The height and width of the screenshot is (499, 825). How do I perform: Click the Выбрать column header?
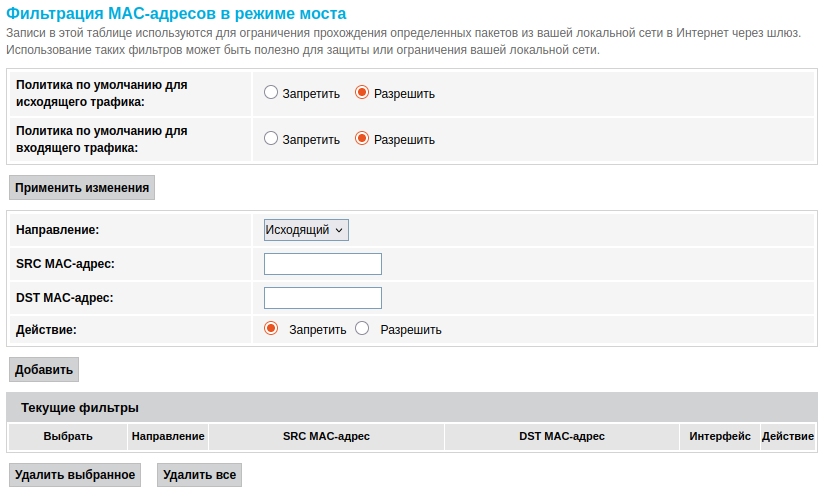(x=68, y=436)
